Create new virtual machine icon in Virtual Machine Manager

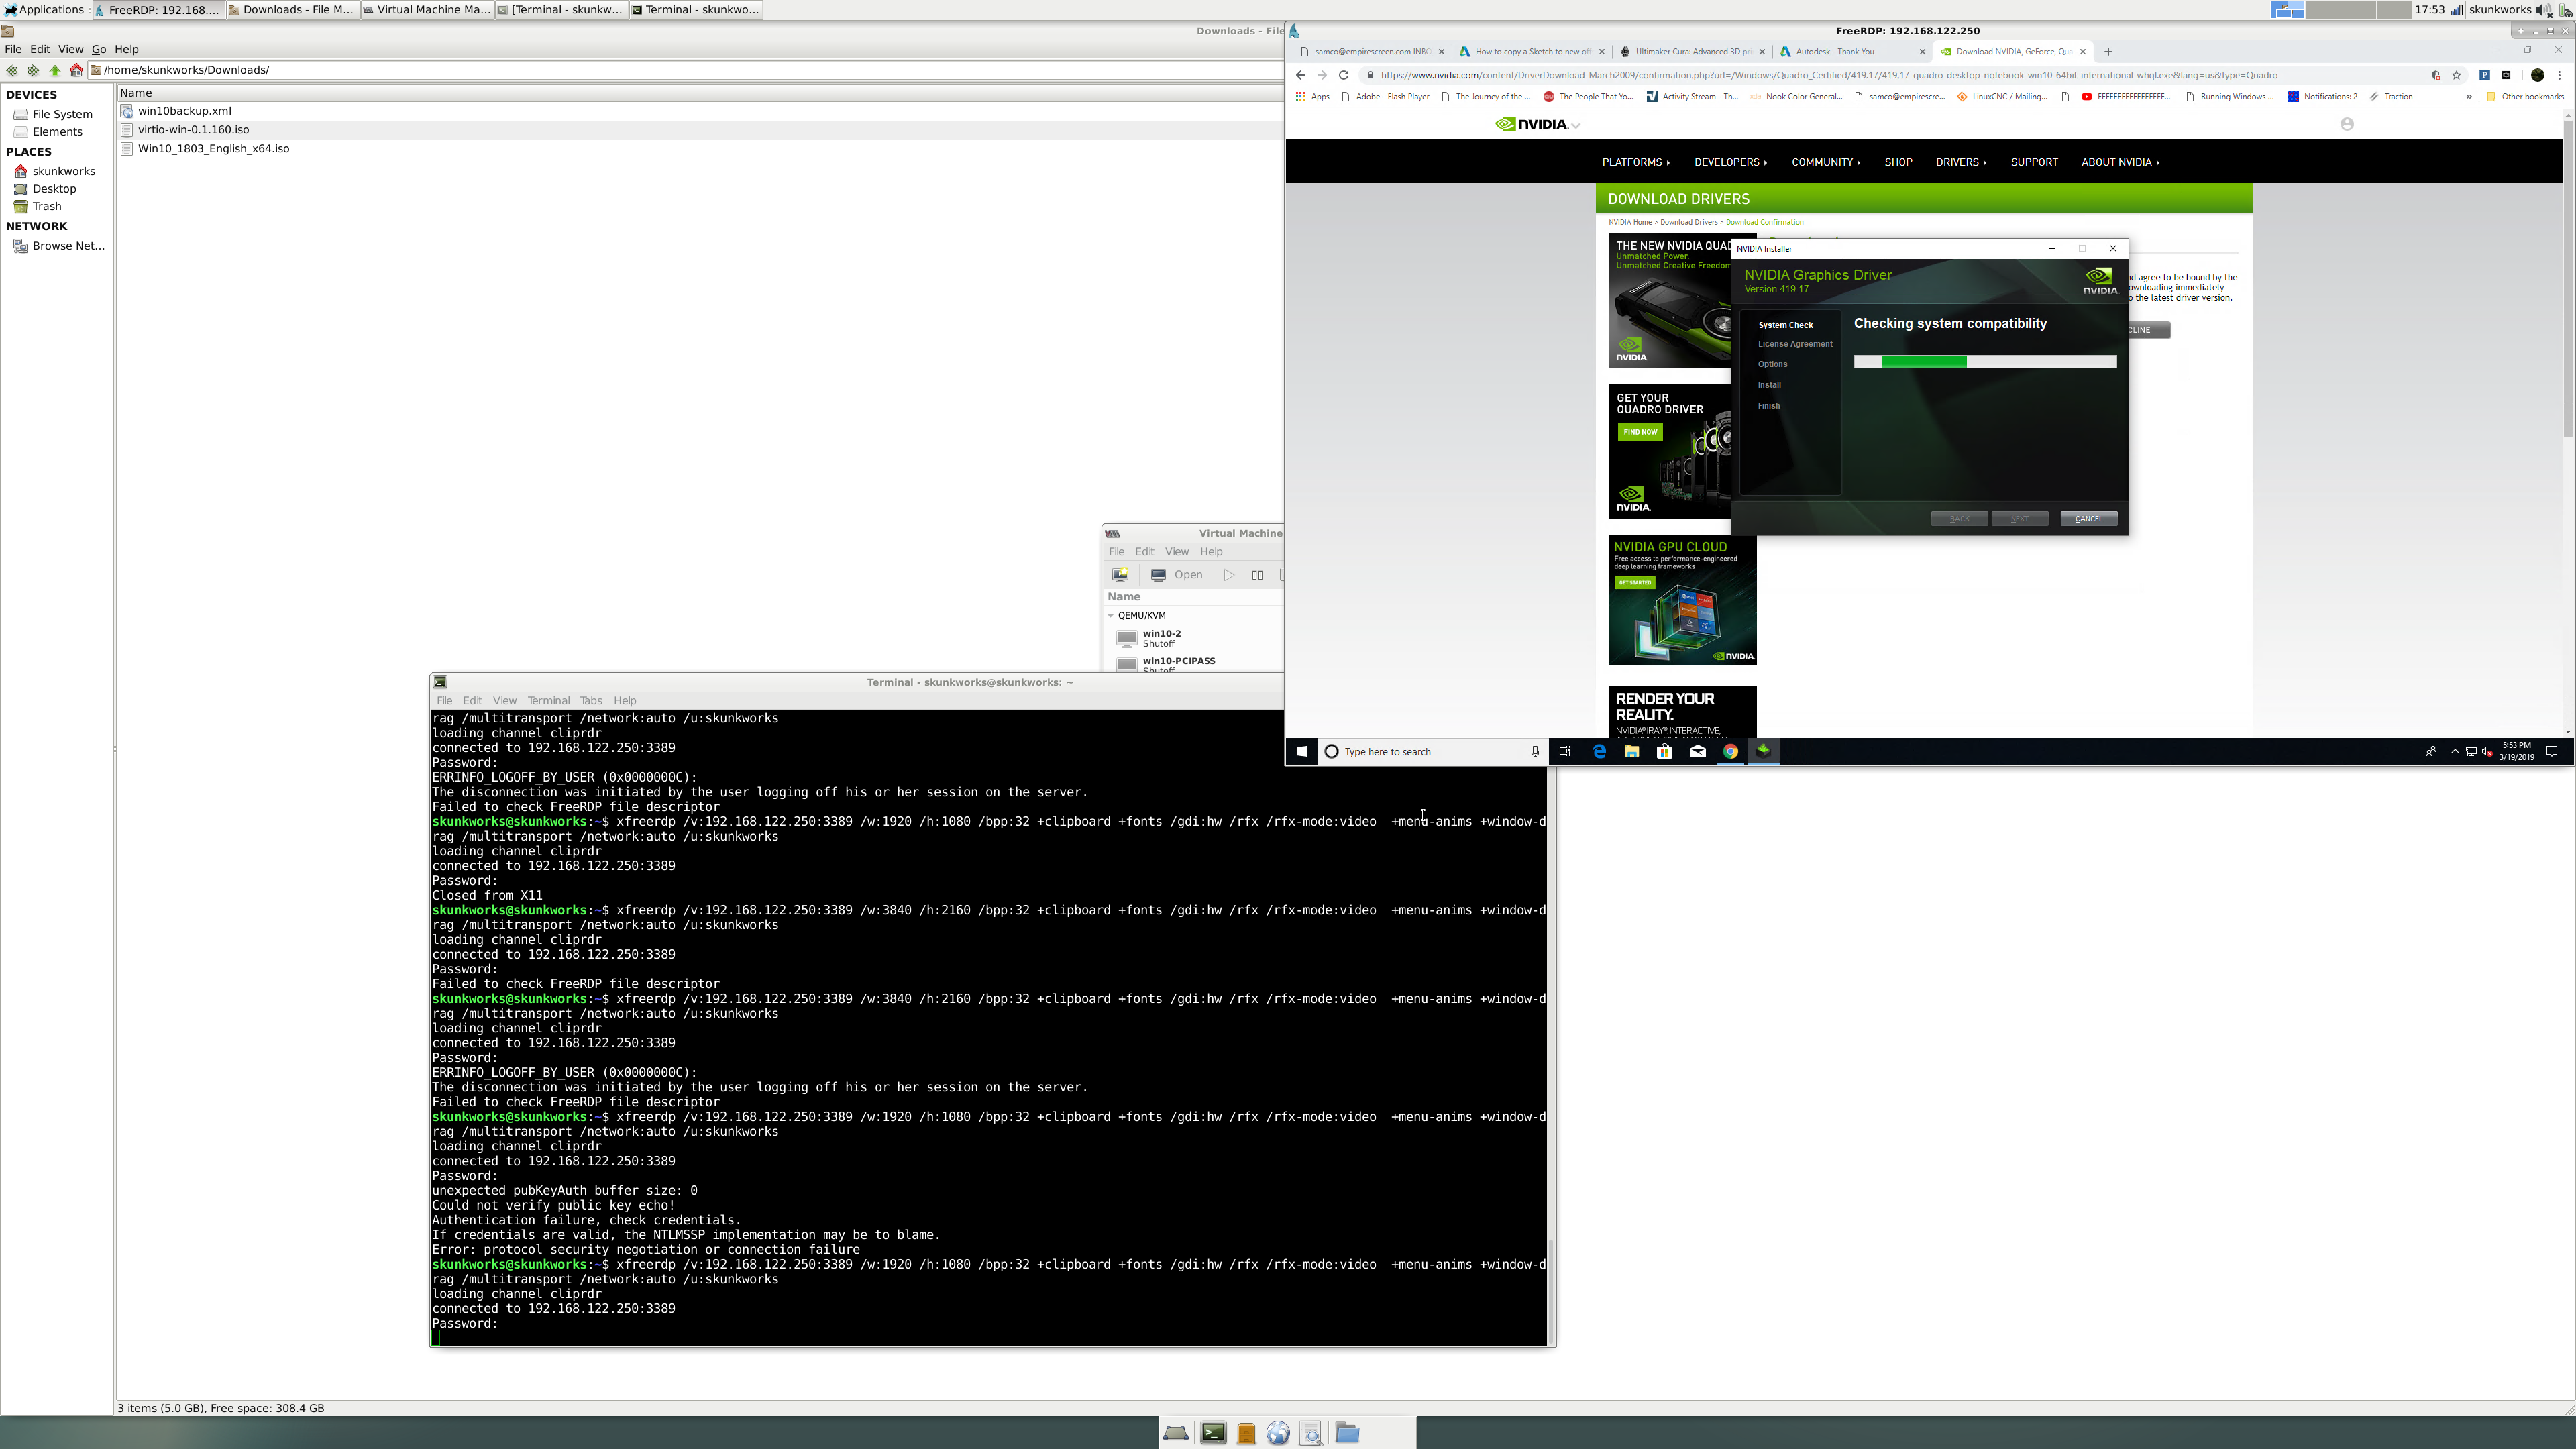(x=1121, y=575)
